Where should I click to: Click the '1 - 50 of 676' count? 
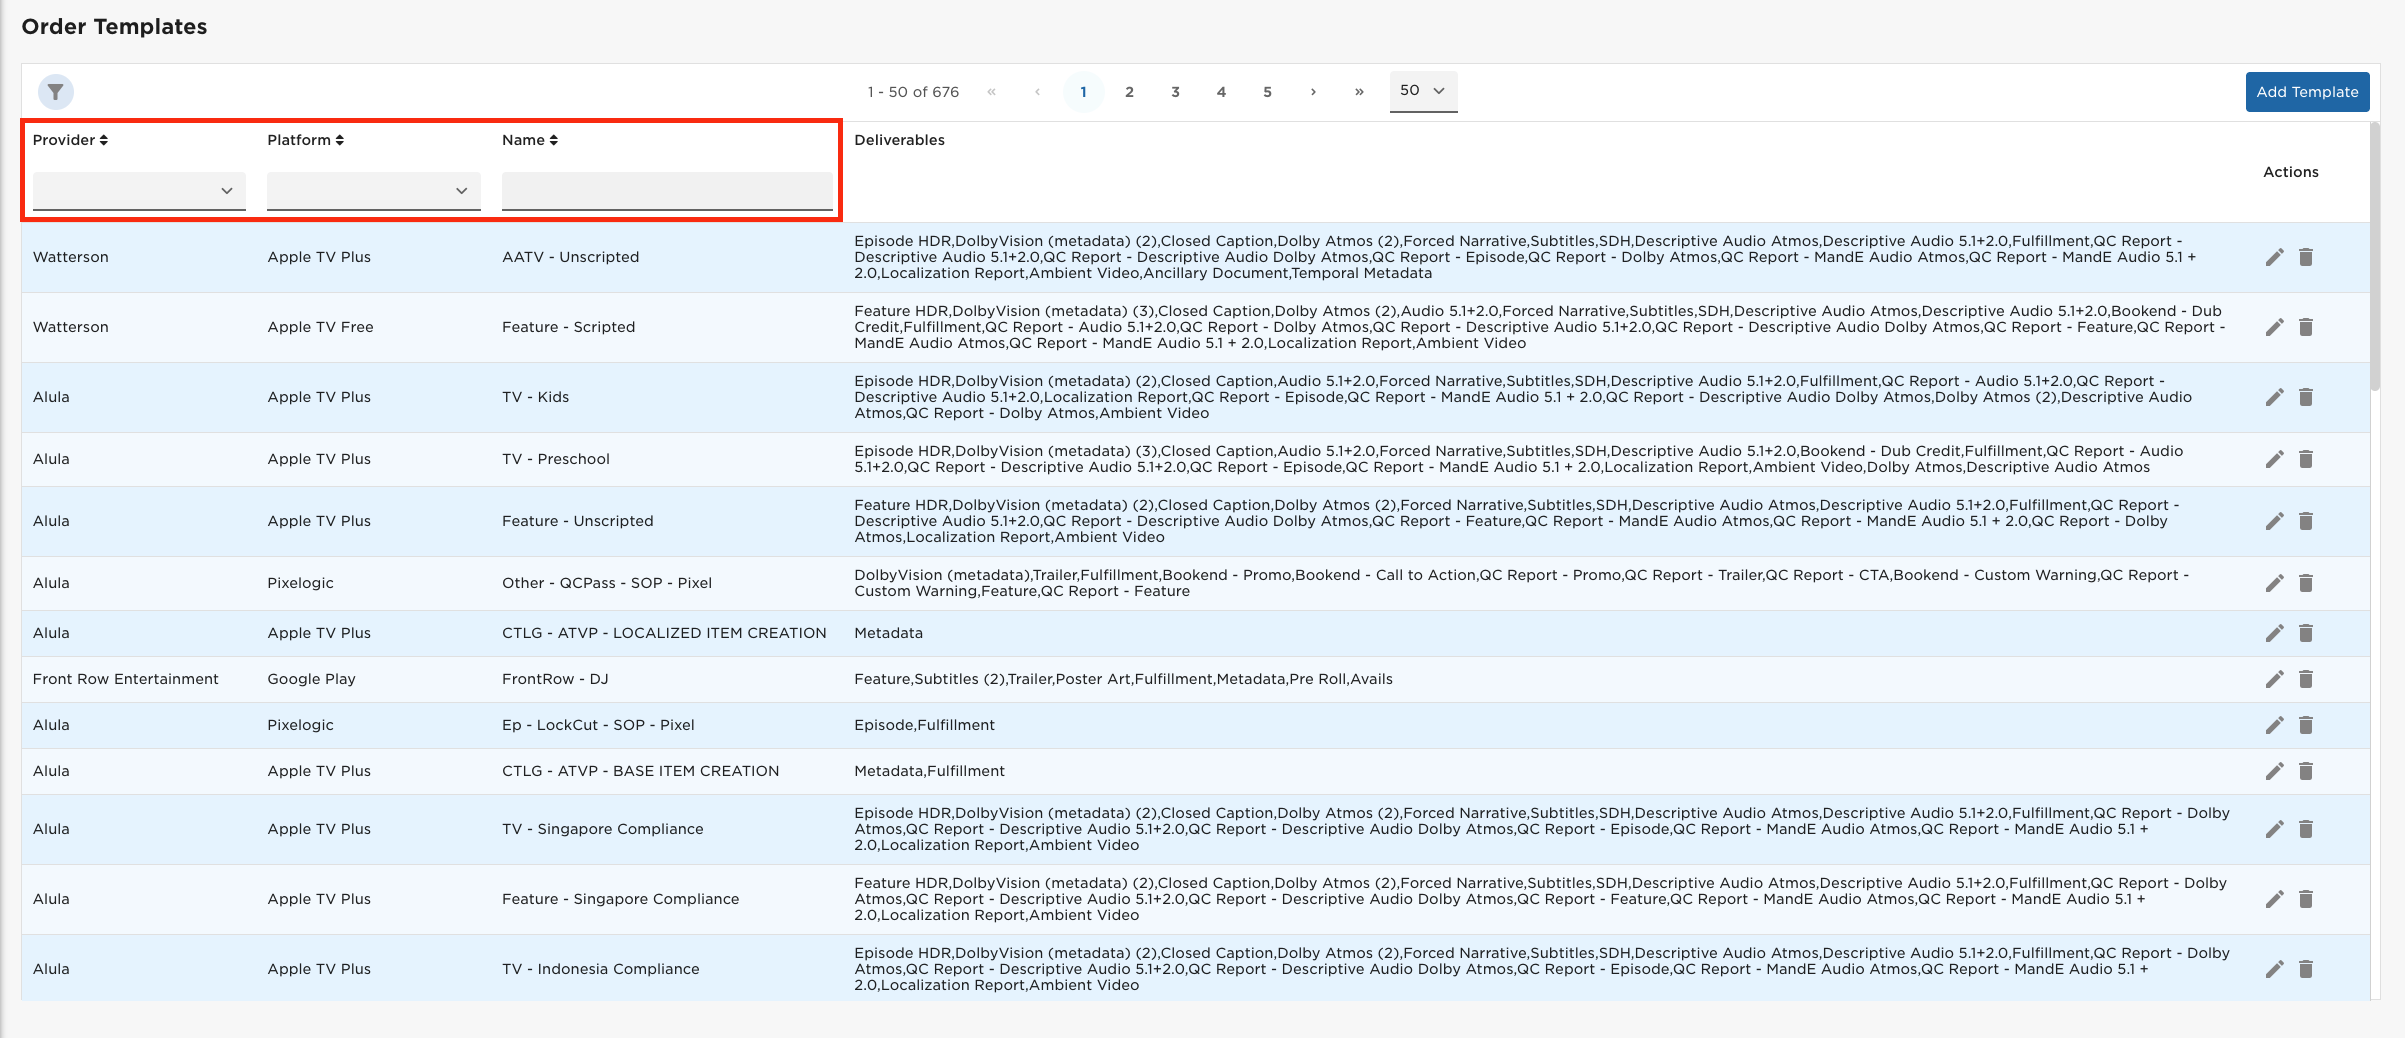913,92
